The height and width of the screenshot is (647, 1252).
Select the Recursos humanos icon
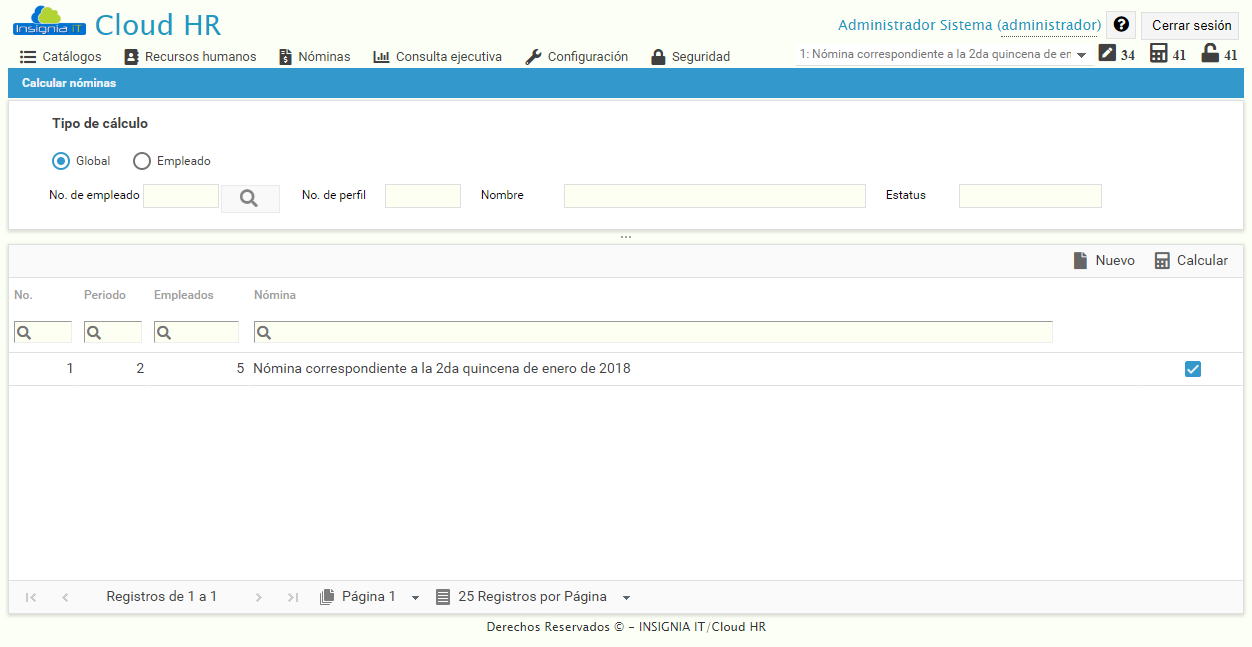coord(131,57)
